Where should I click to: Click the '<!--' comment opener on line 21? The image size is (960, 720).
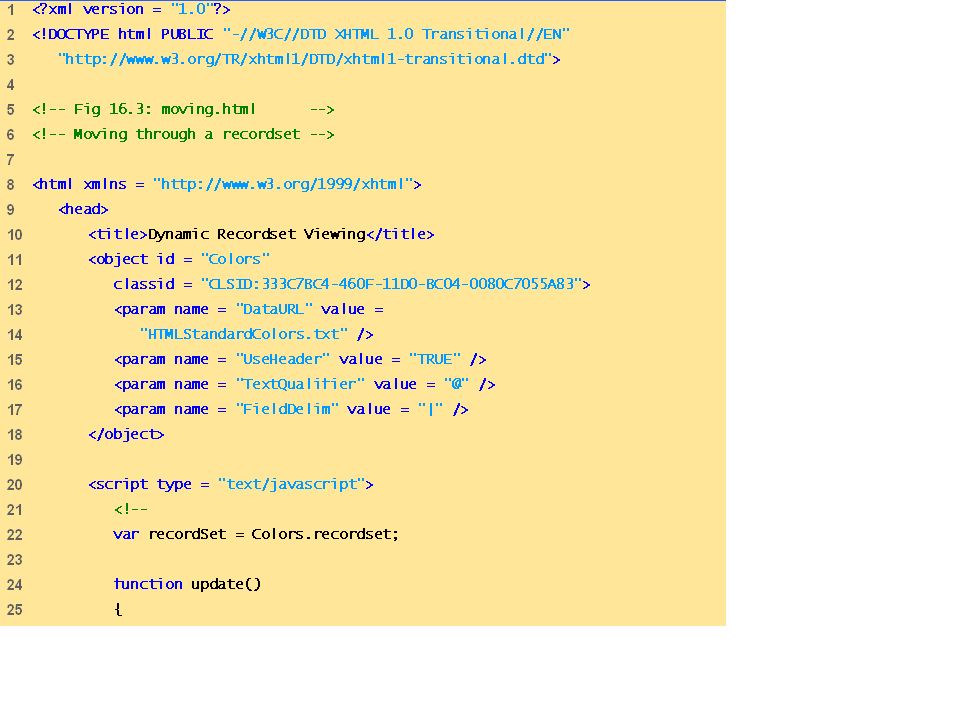130,509
